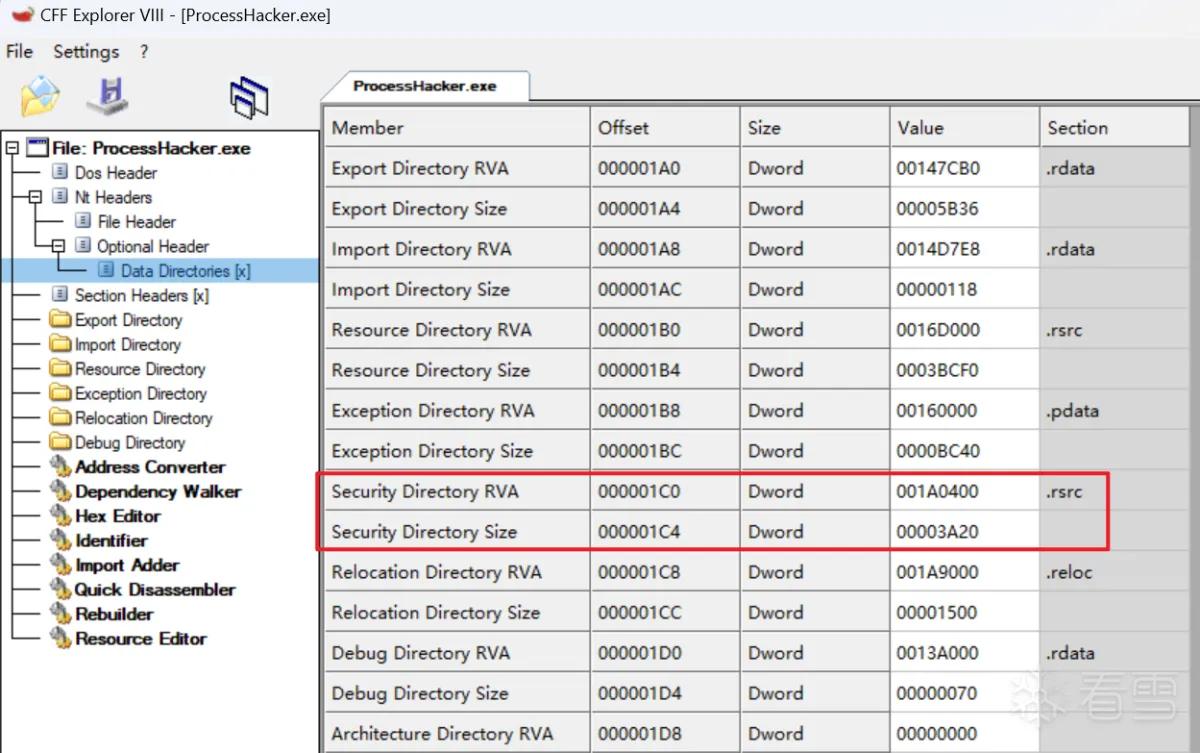The height and width of the screenshot is (753, 1200).
Task: Click Exception Directory RVA value 00160000
Action: tap(965, 410)
